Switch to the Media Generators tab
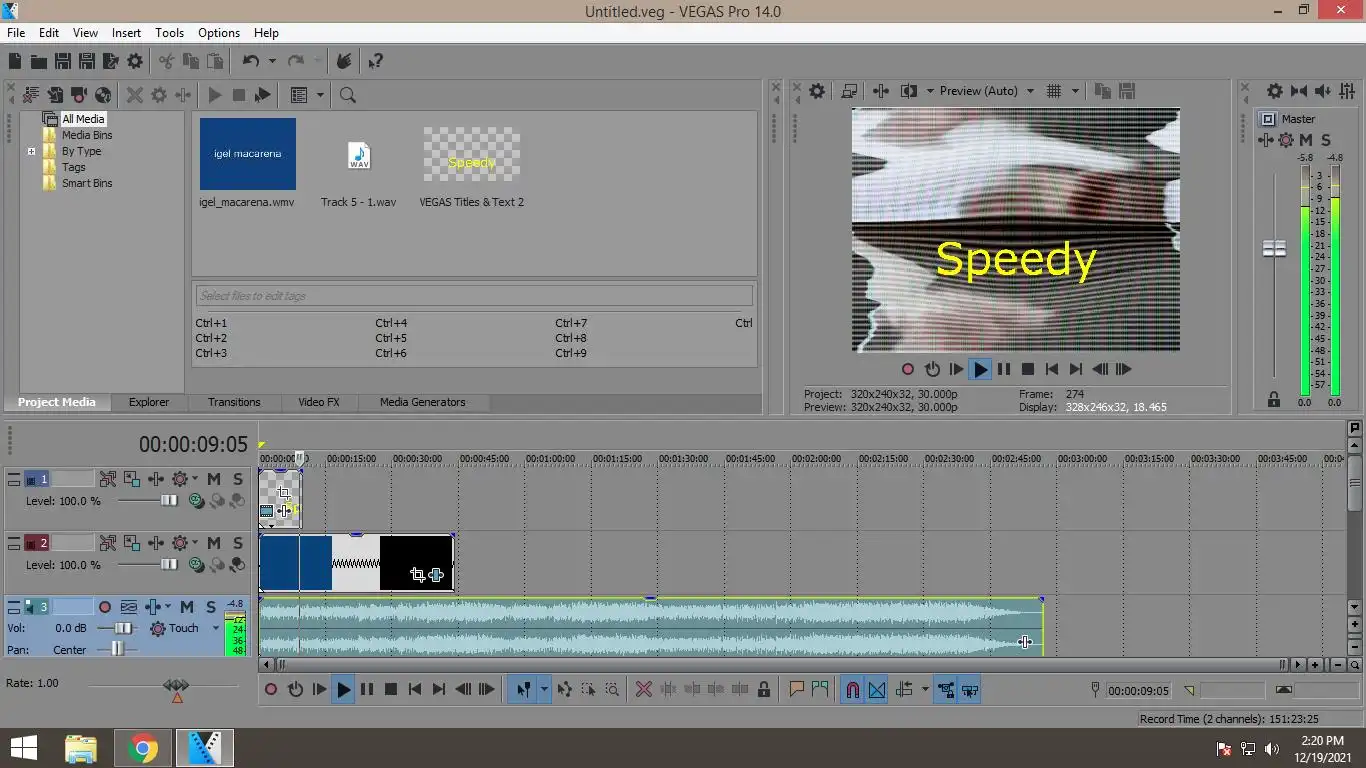Viewport: 1366px width, 768px height. 422,402
